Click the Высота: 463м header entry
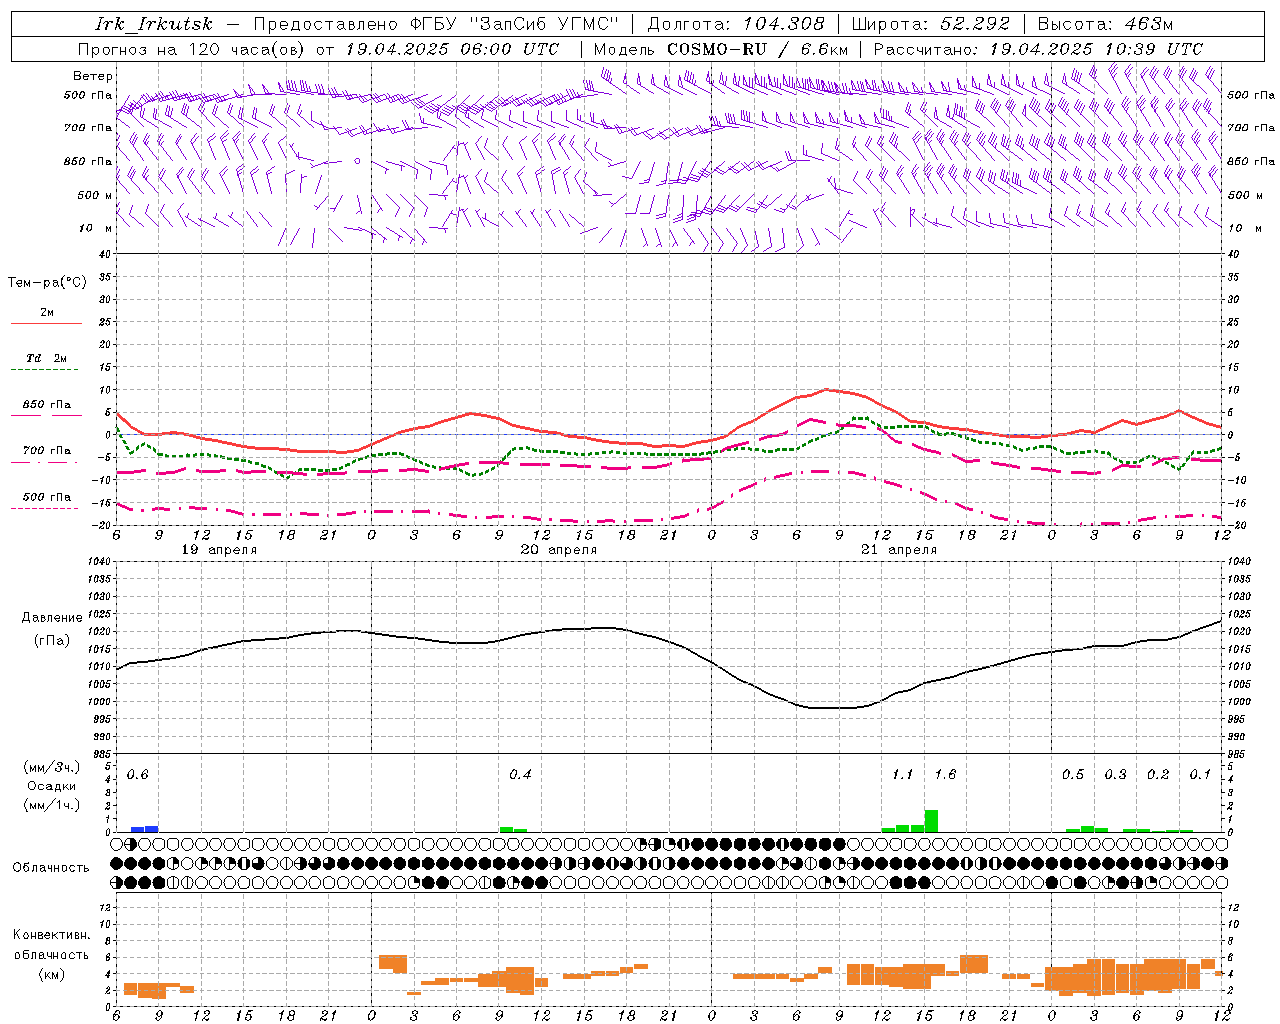Image resolution: width=1280 pixels, height=1024 pixels. pyautogui.click(x=1104, y=24)
